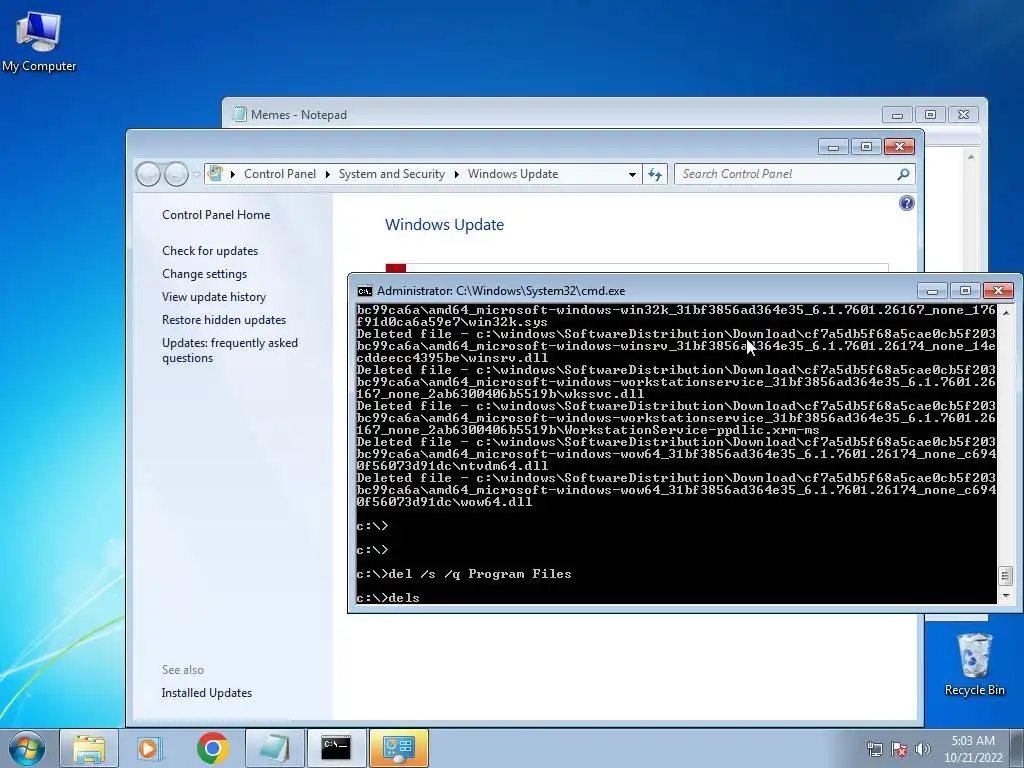
Task: Click System and Security in breadcrumb
Action: (392, 174)
